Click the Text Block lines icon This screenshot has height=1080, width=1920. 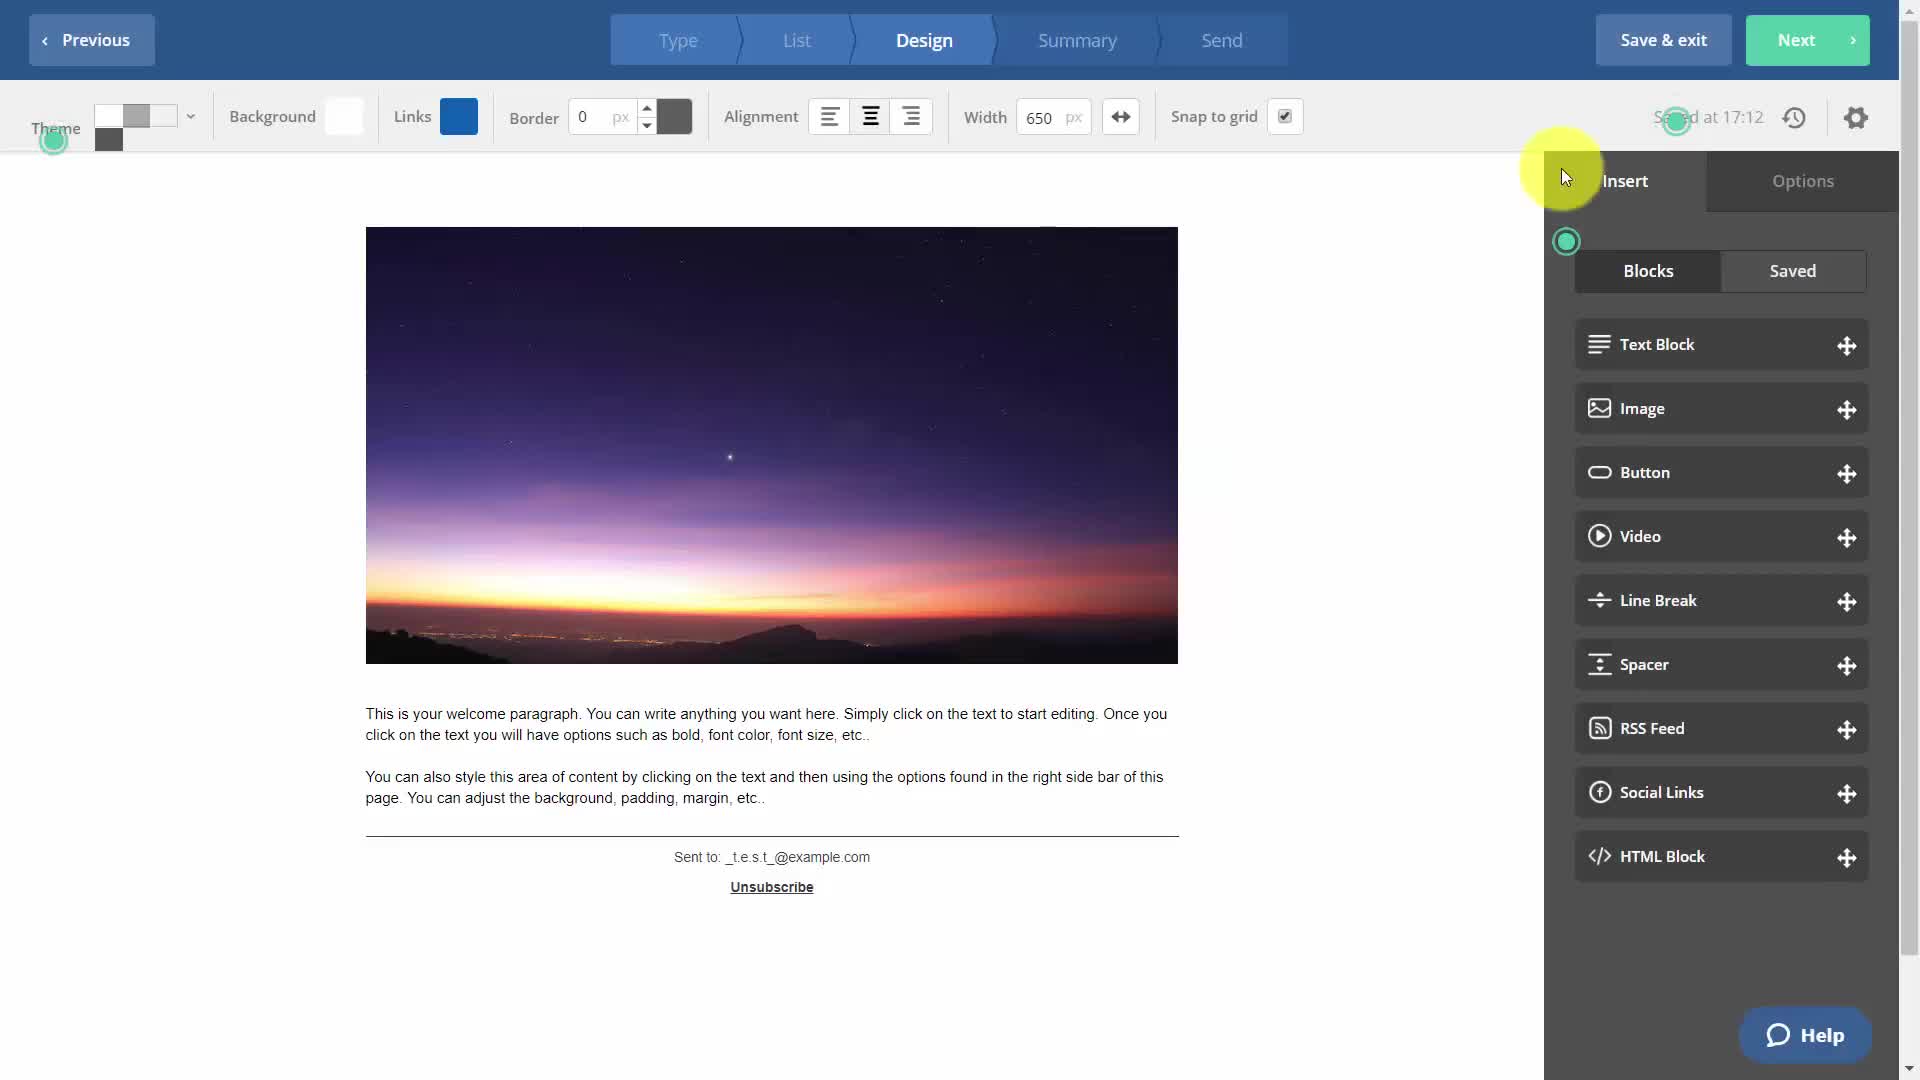1599,344
